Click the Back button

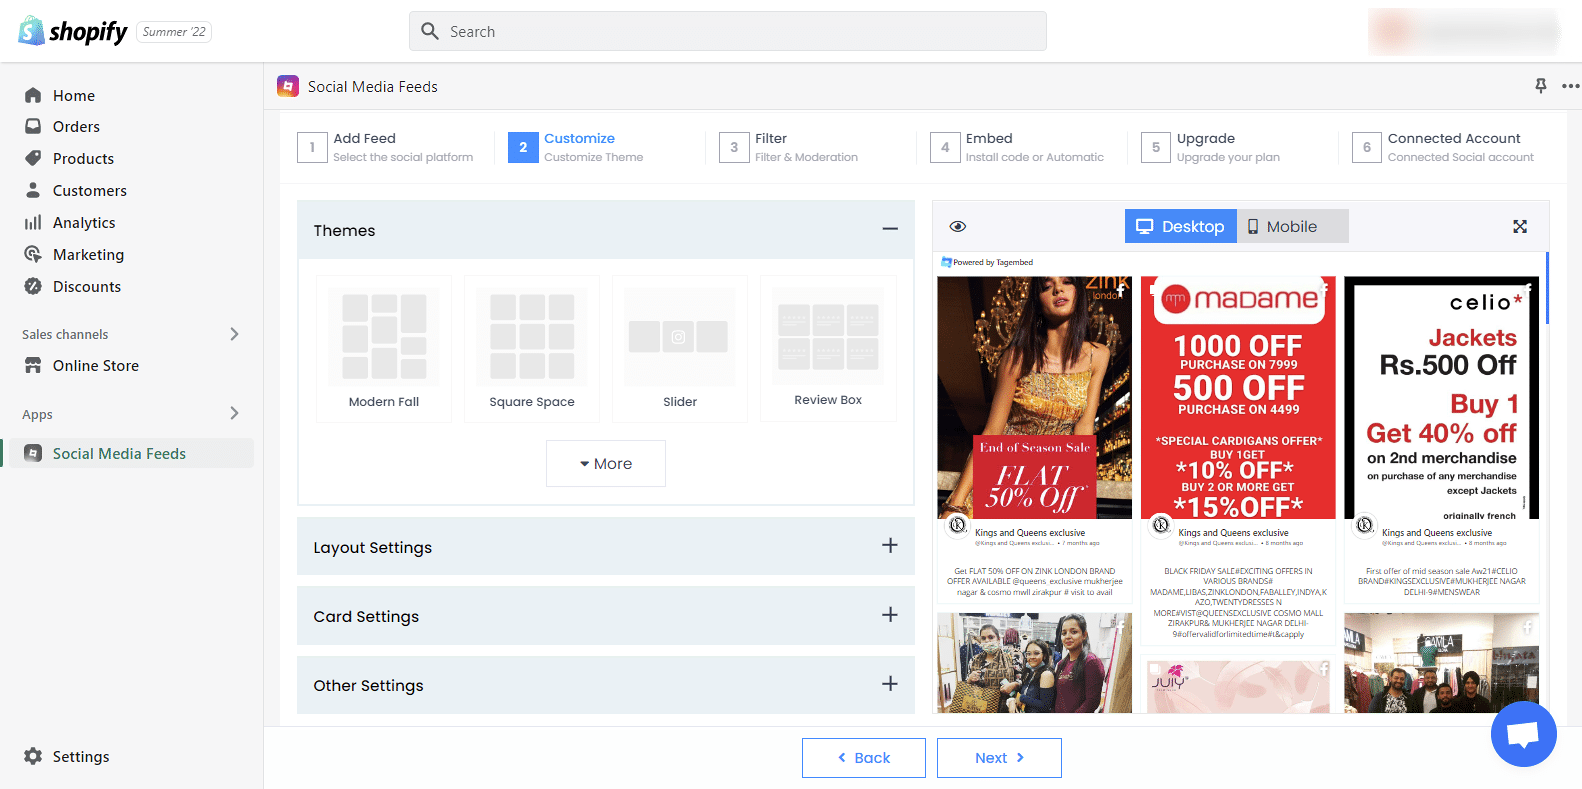pos(864,758)
